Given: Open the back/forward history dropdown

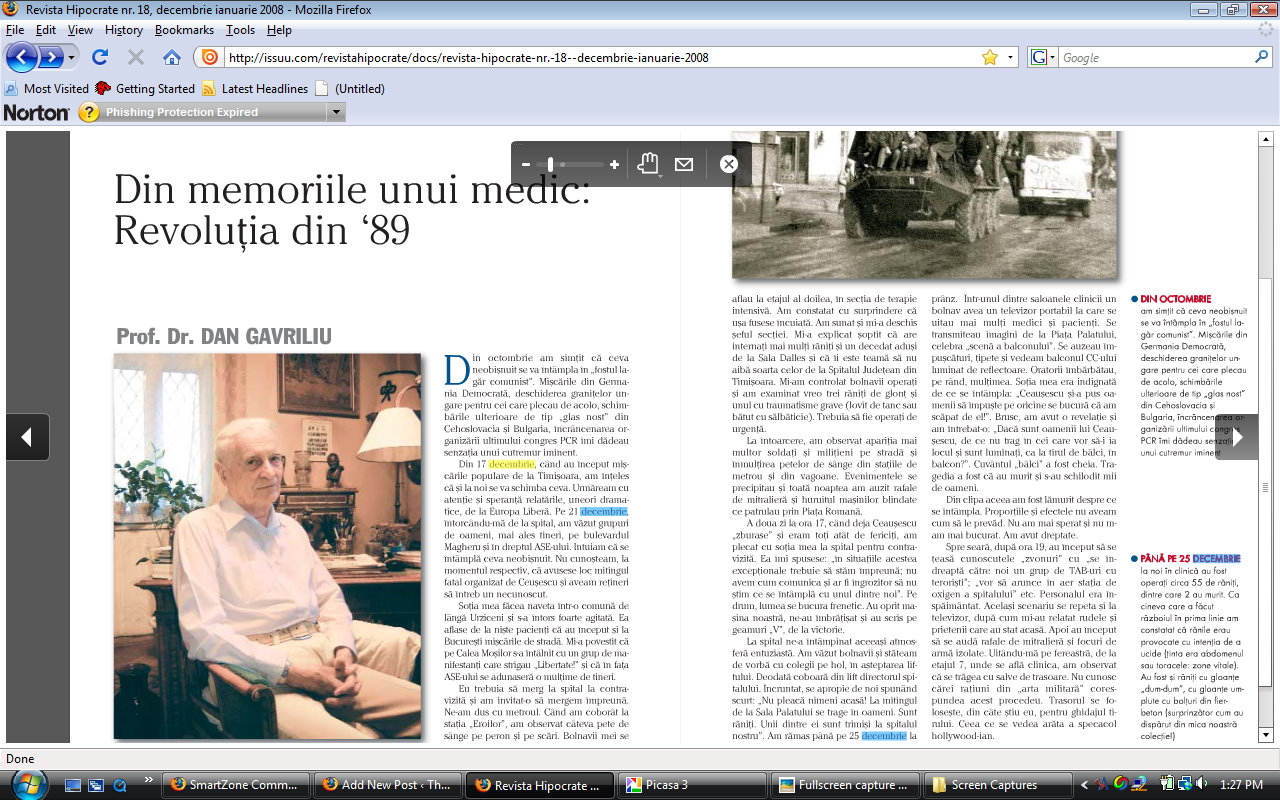Looking at the screenshot, I should (71, 58).
